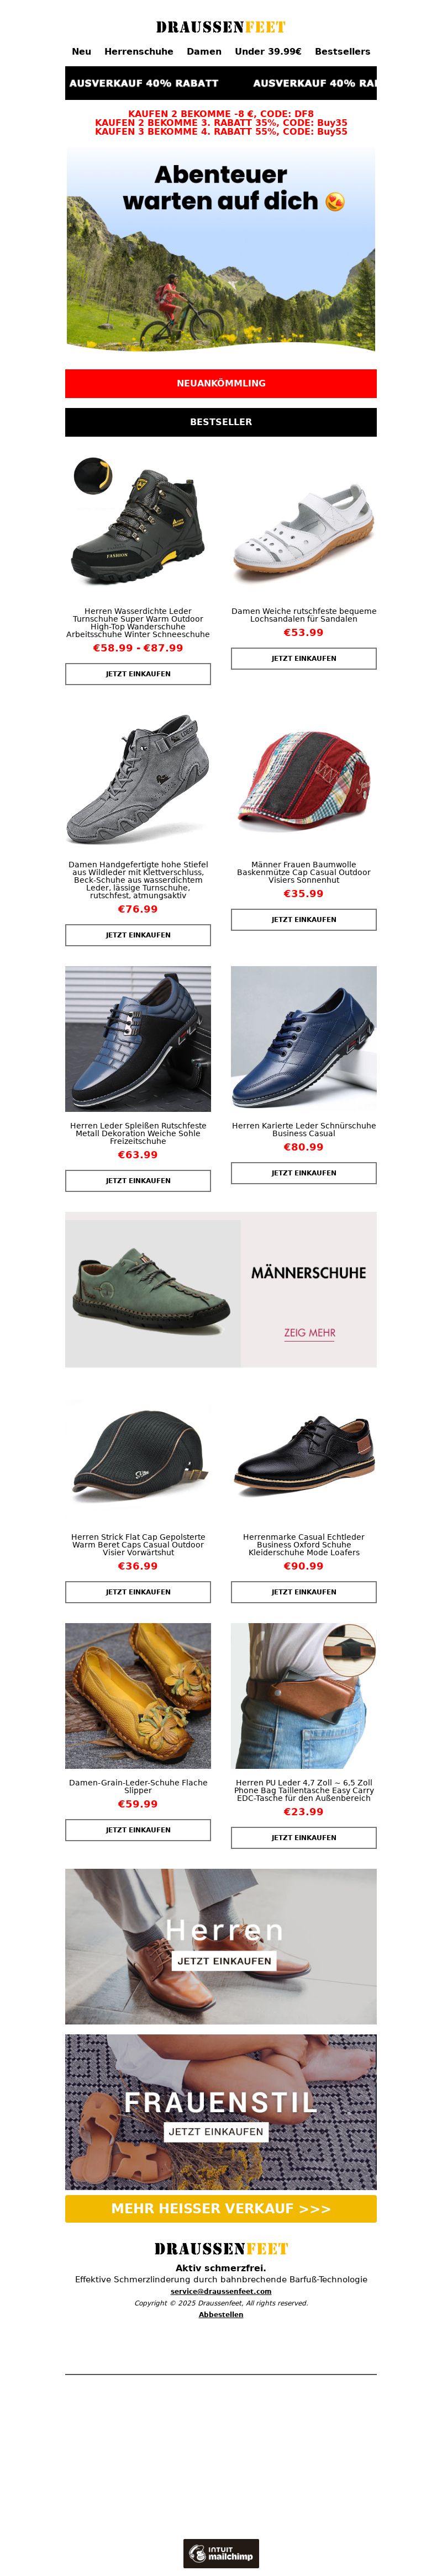The image size is (442, 2576).
Task: Click the Intuit Mailchimp badge
Action: [x=221, y=2552]
